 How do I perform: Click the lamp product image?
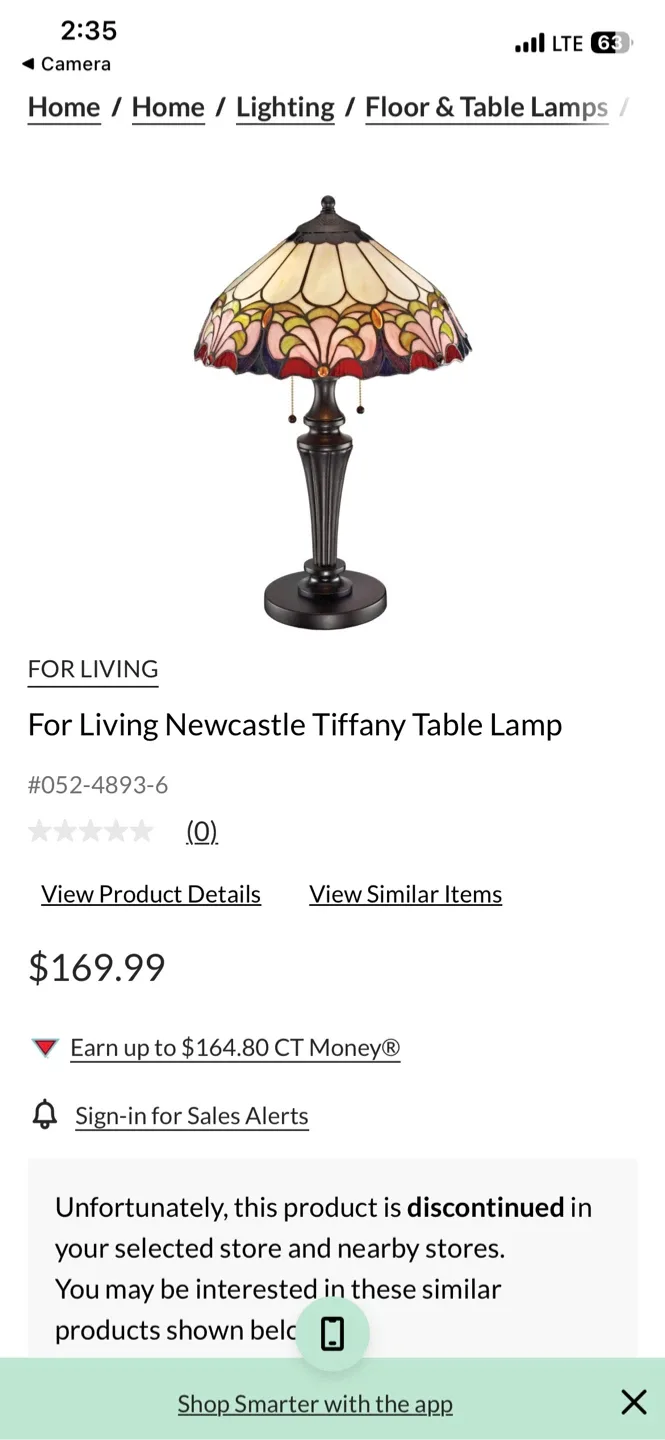pos(332,400)
